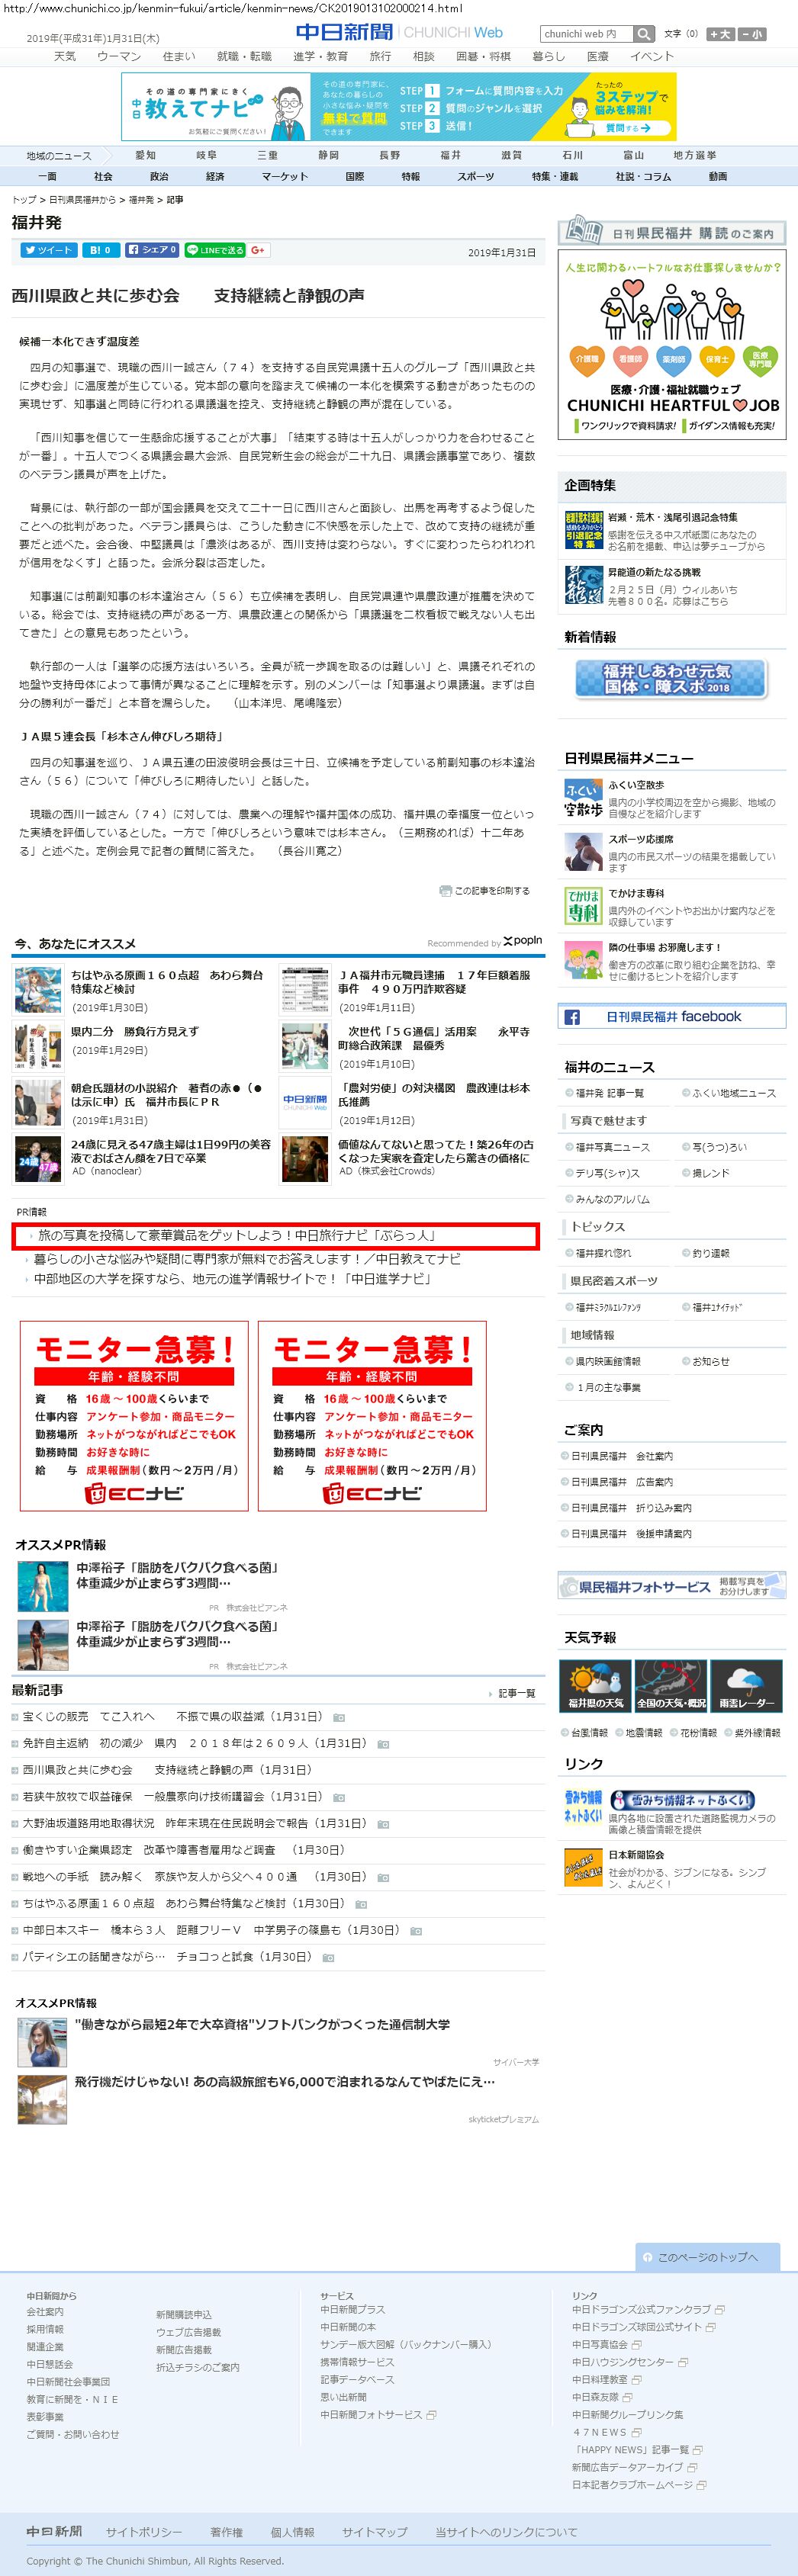The height and width of the screenshot is (2576, 798).
Task: Open the 雨雲レーダー icon
Action: (747, 1685)
